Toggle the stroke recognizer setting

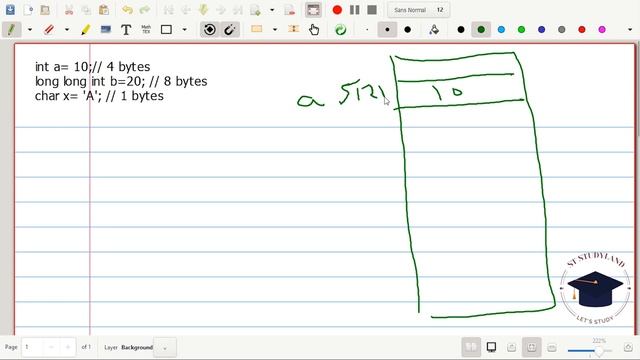[x=210, y=29]
